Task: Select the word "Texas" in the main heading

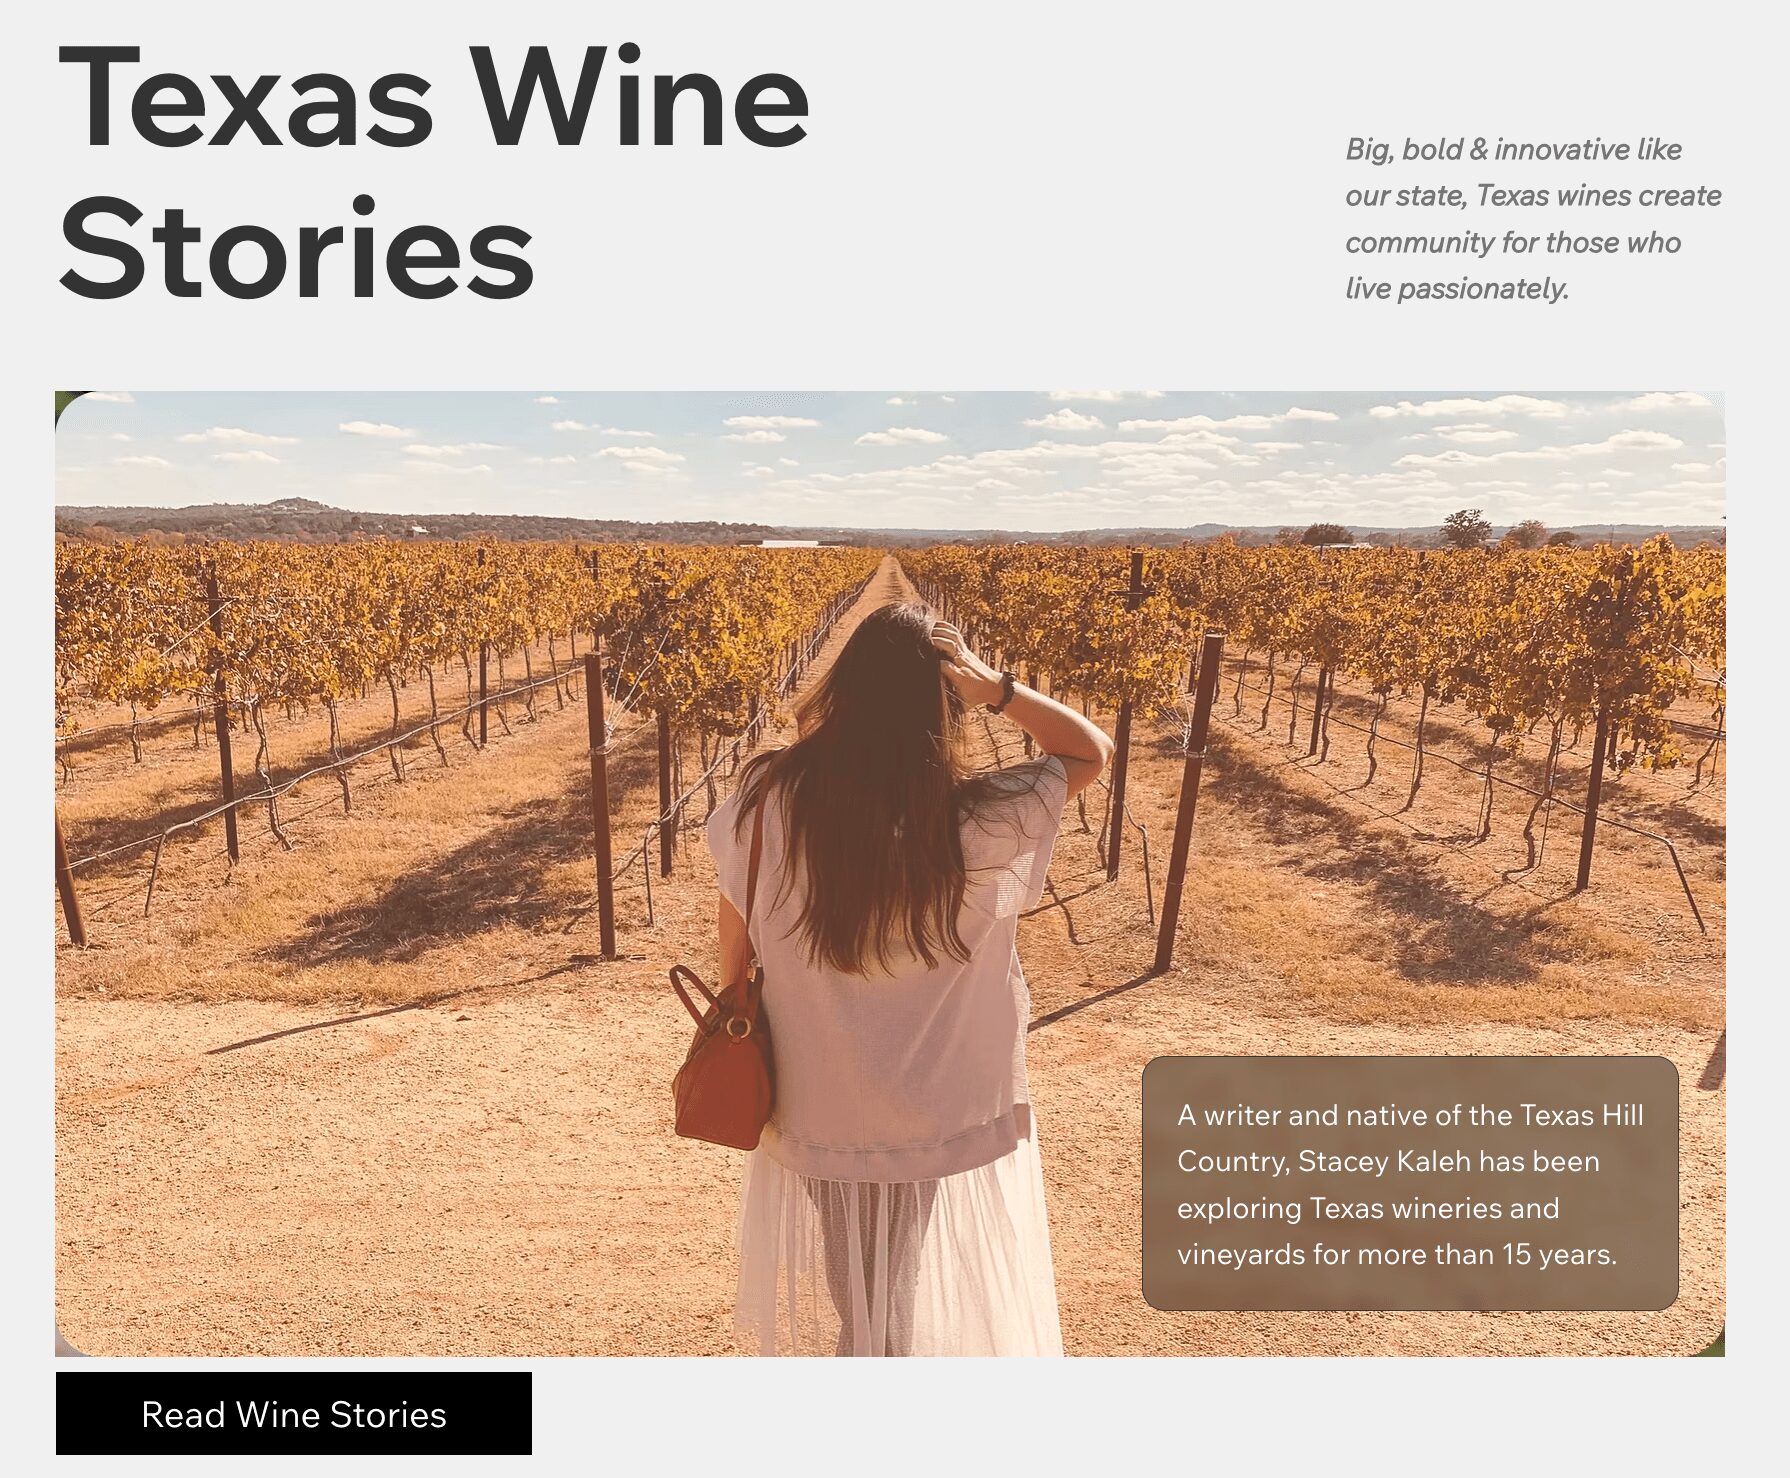Action: click(x=246, y=99)
